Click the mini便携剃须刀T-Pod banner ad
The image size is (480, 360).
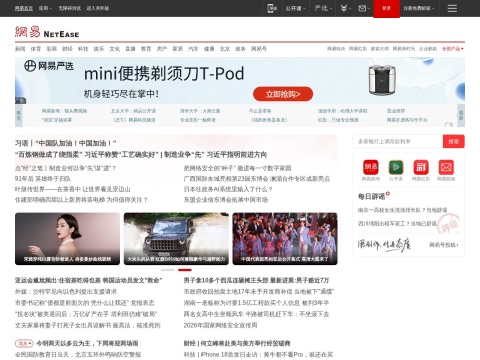click(x=240, y=80)
